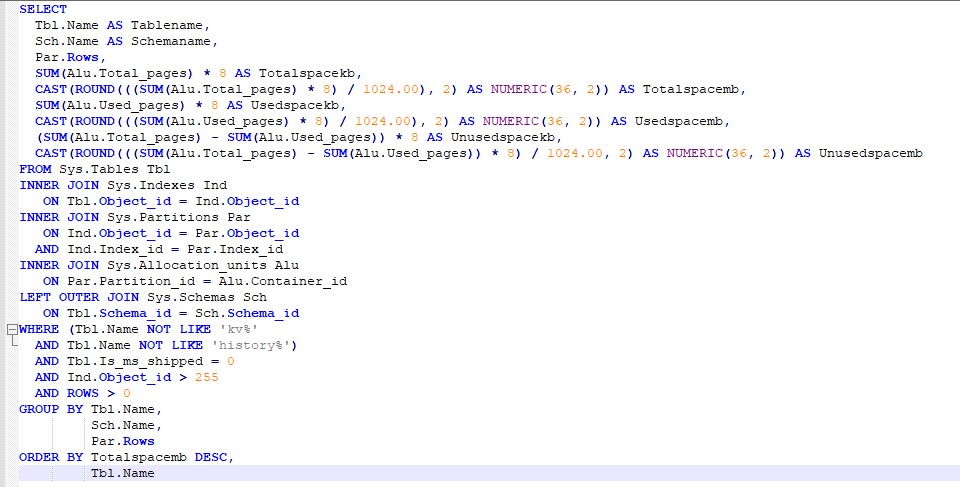Collapse the WHERE clause fold marker
960x487 pixels.
[12, 330]
